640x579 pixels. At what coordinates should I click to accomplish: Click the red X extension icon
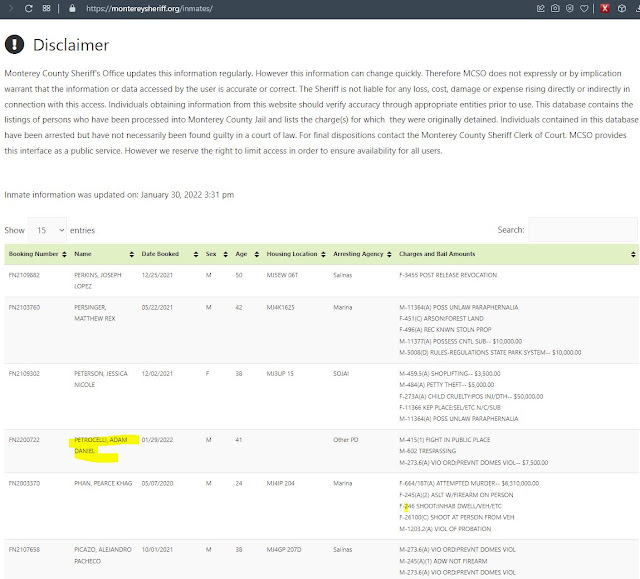click(x=605, y=8)
